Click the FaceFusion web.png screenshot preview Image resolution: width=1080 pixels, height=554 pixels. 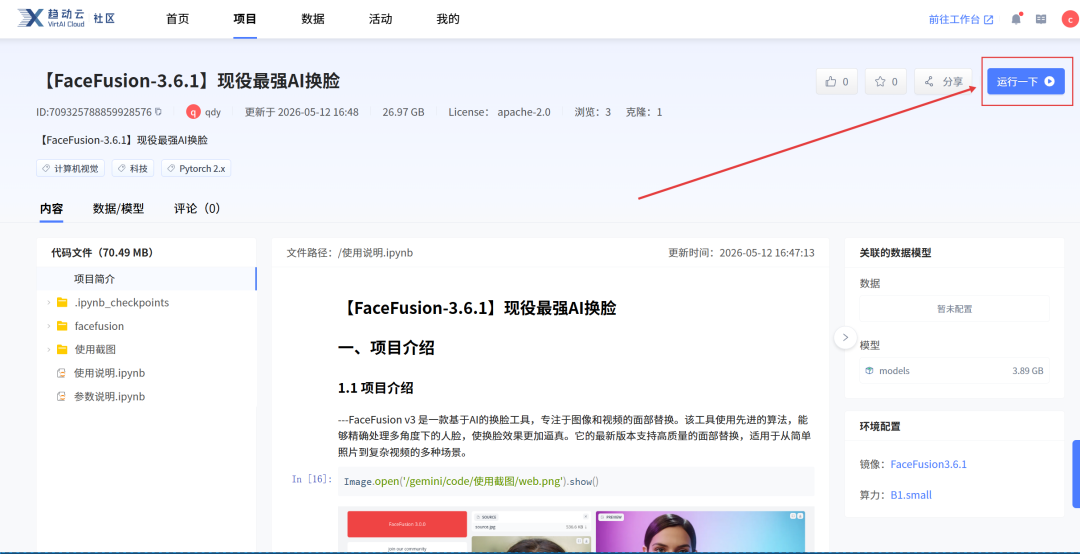(576, 529)
